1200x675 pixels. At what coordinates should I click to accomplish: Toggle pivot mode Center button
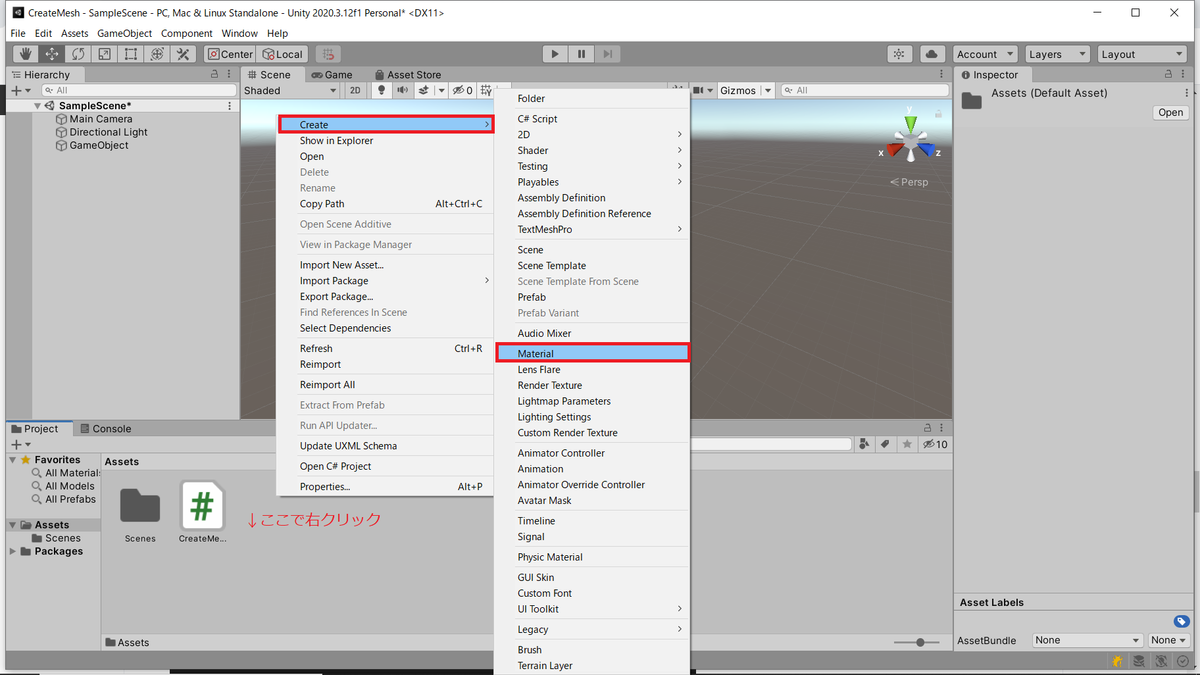(x=229, y=54)
